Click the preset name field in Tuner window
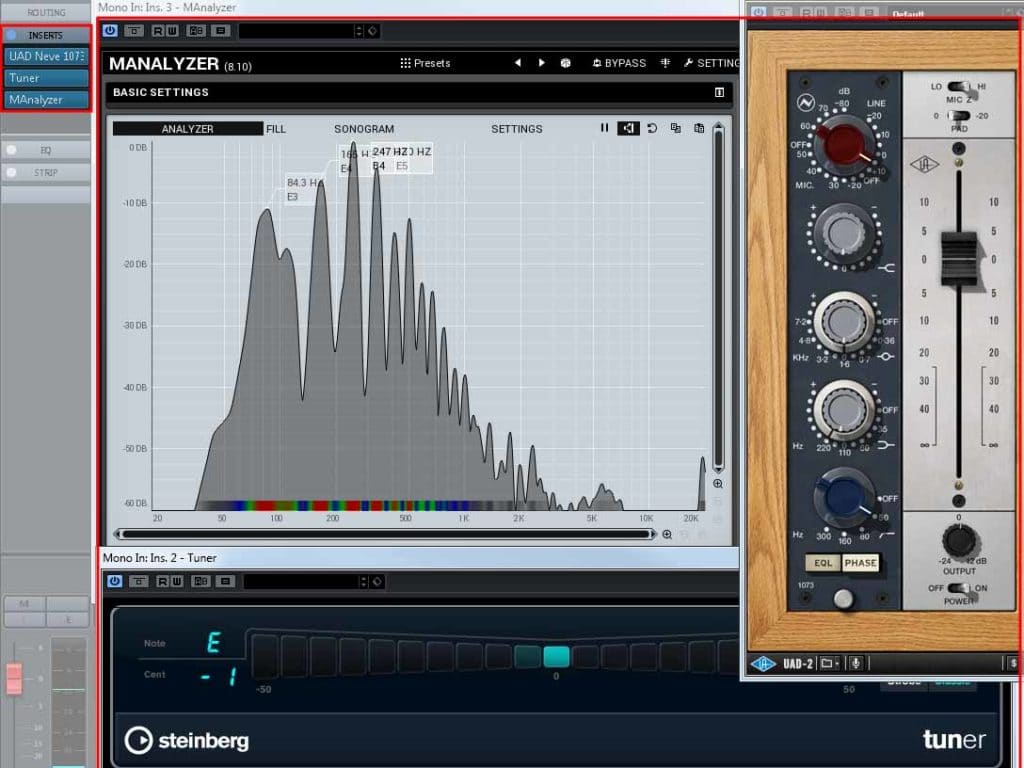The image size is (1024, 768). pyautogui.click(x=300, y=581)
